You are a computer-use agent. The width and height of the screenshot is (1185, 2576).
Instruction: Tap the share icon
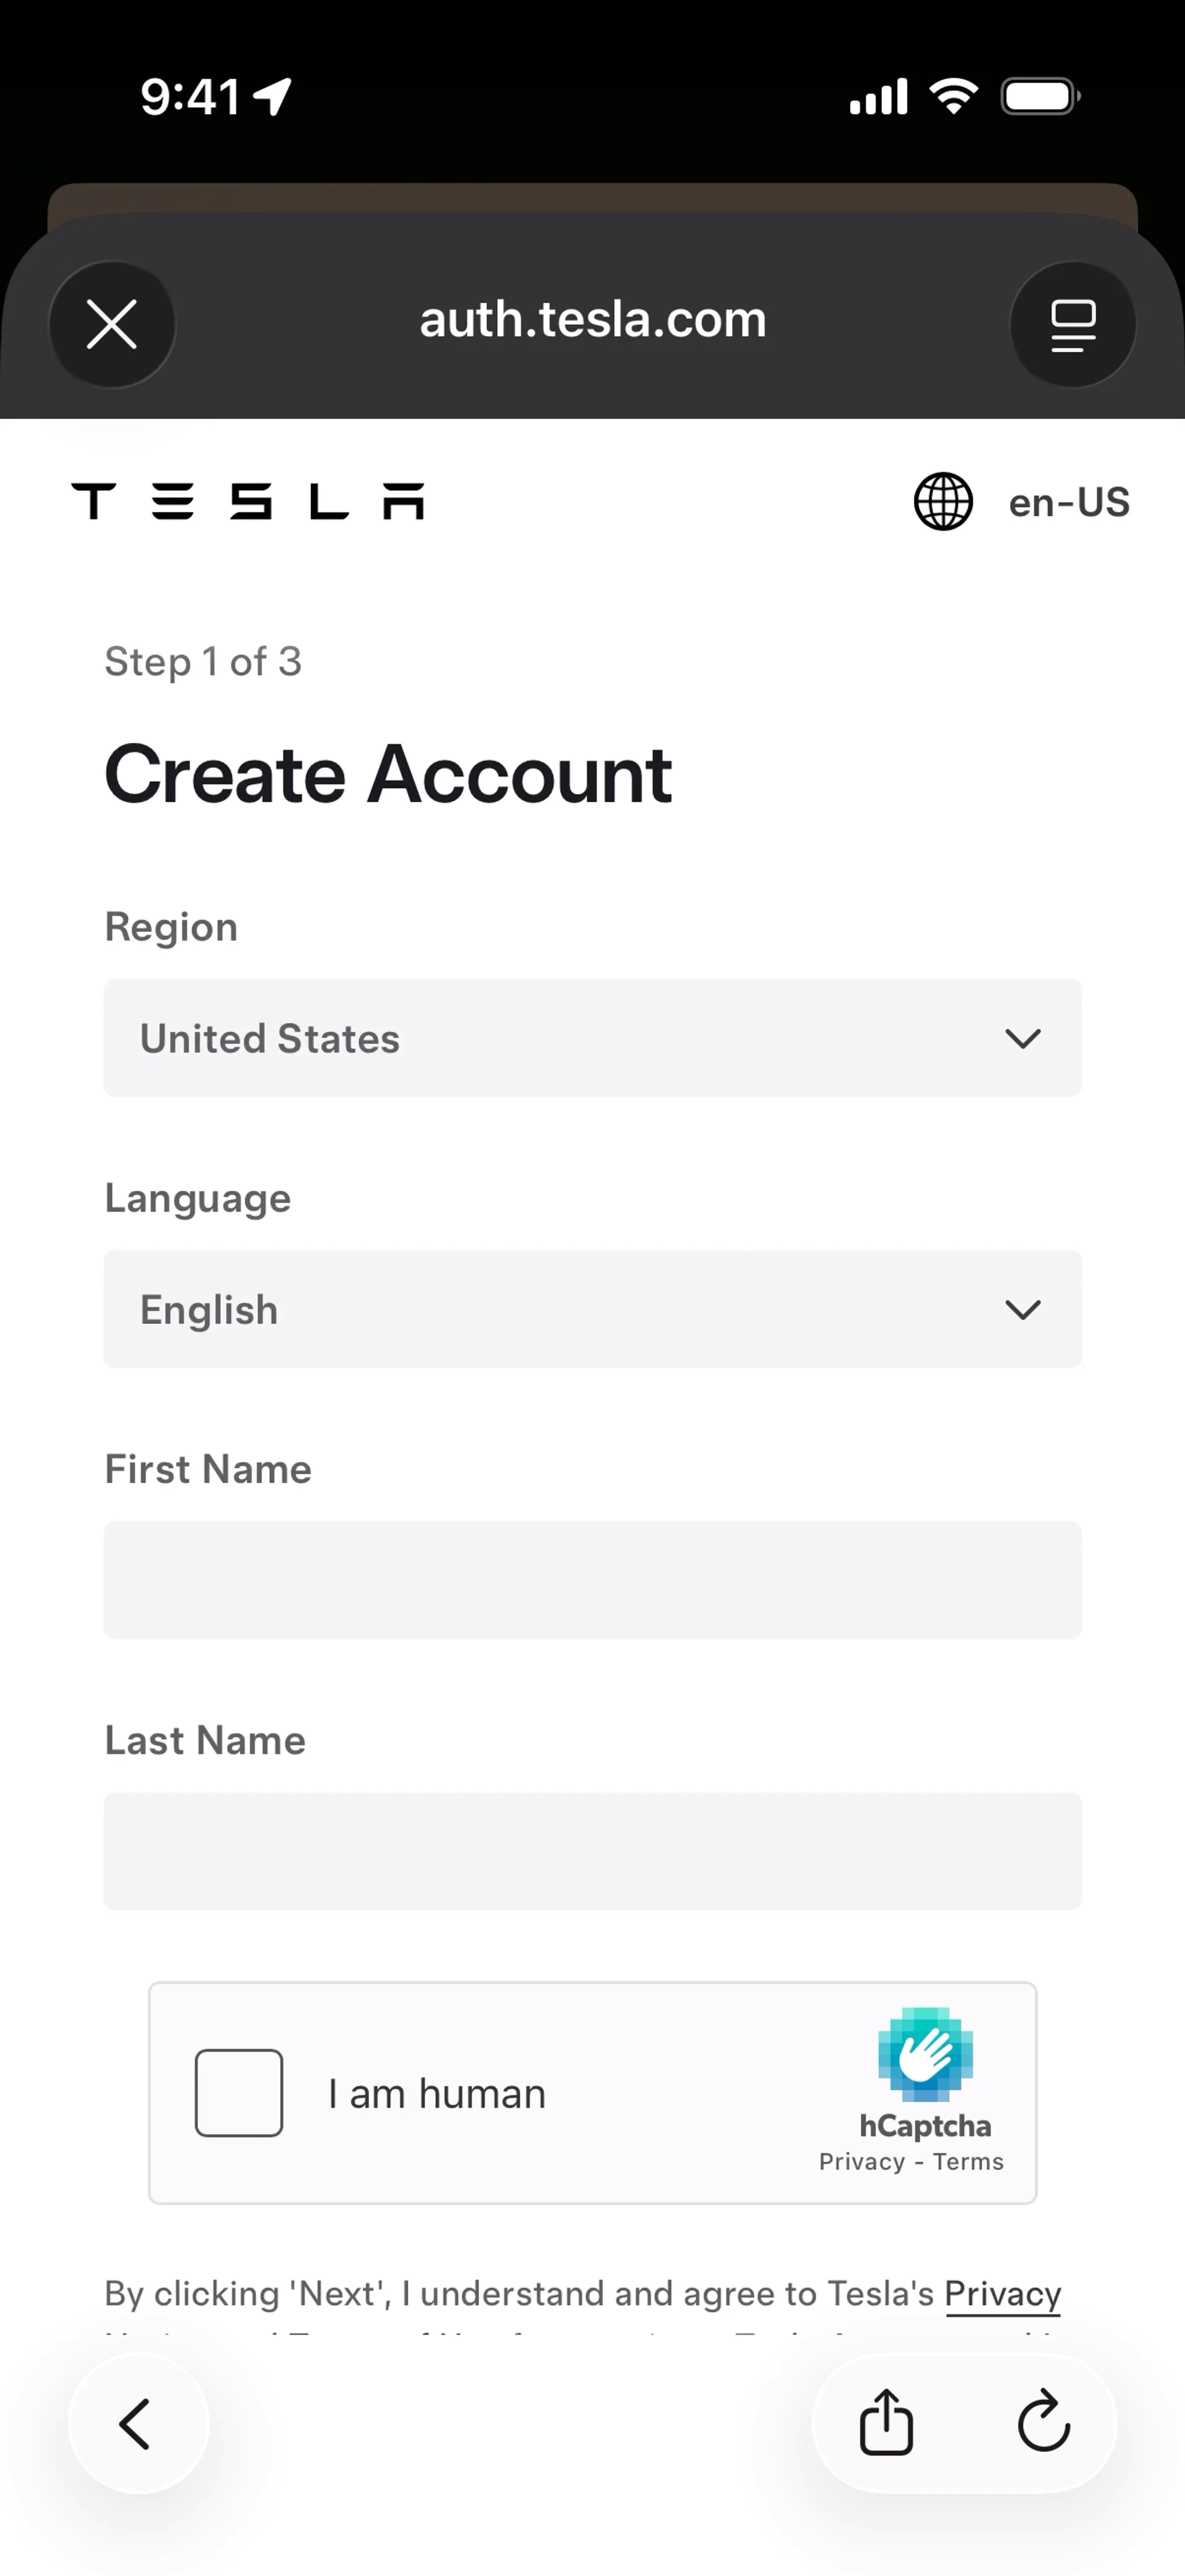(x=886, y=2424)
